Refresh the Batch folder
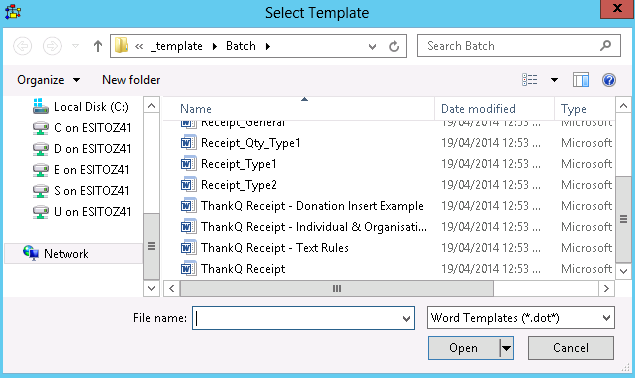The image size is (635, 378). [x=394, y=47]
